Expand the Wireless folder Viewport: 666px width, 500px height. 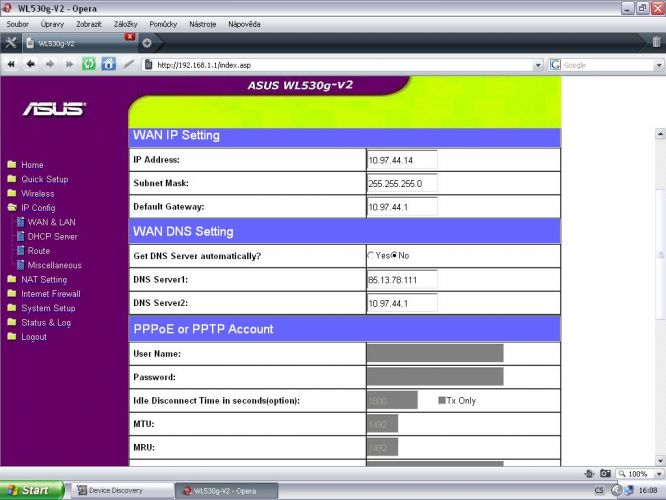tap(12, 193)
